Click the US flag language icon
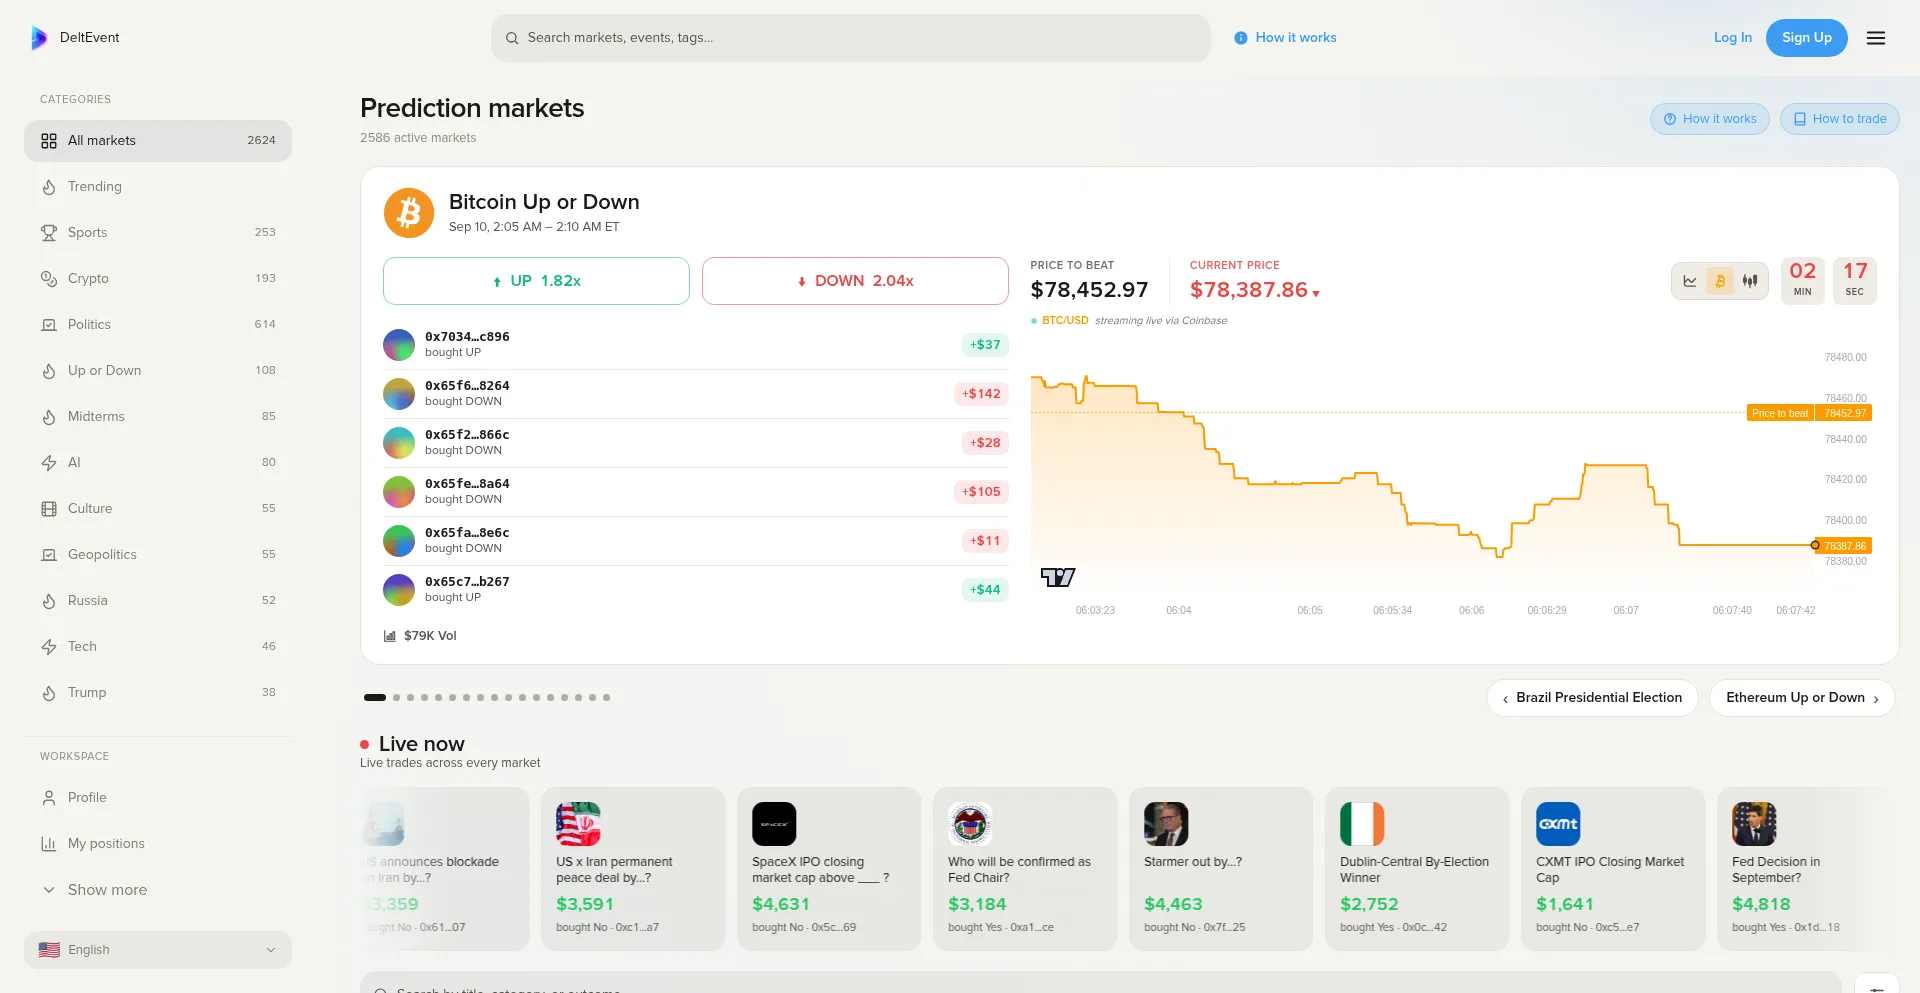 tap(49, 950)
